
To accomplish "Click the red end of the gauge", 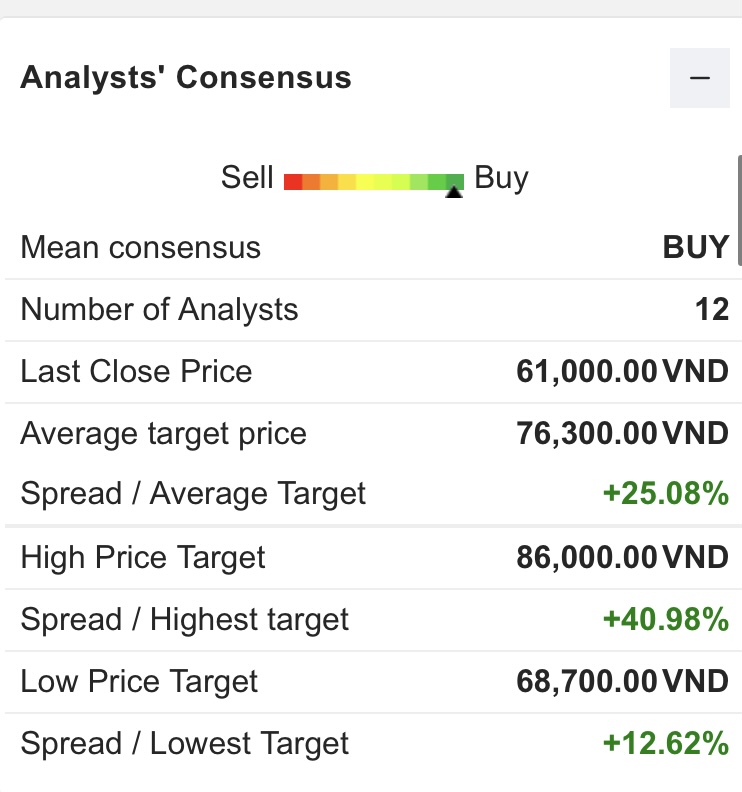I will click(293, 181).
